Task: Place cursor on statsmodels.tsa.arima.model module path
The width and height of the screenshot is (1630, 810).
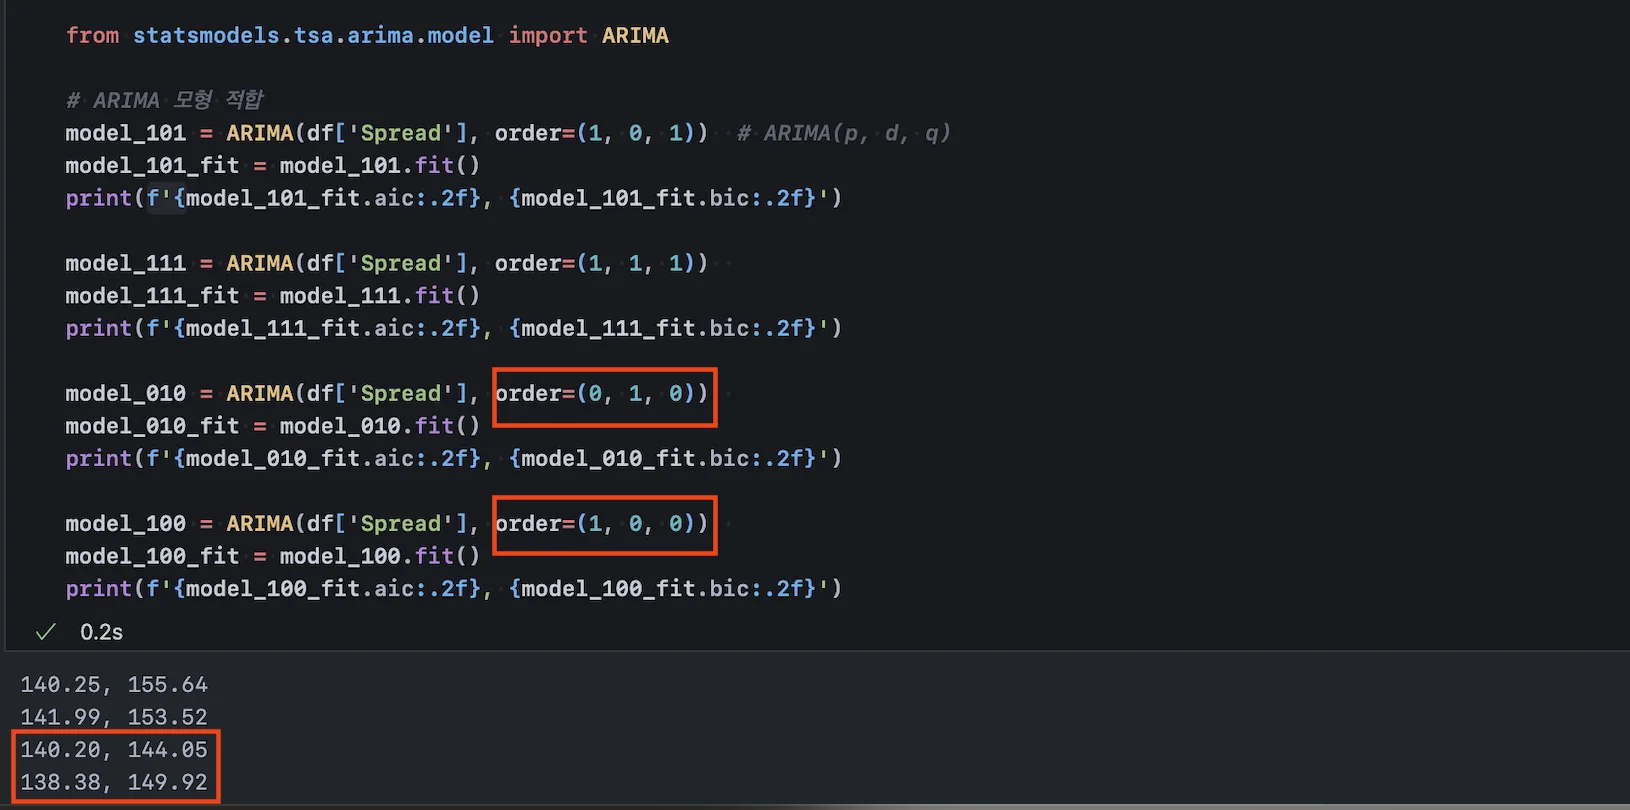Action: [x=313, y=35]
